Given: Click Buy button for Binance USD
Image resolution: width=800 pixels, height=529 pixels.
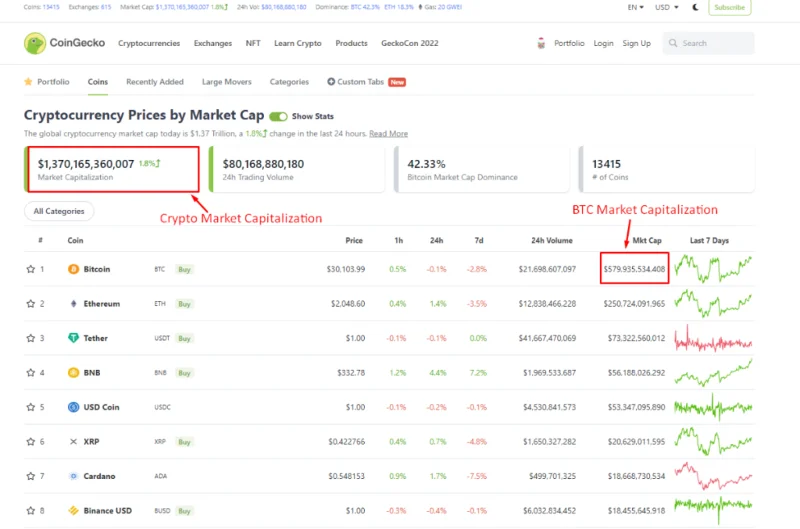Looking at the screenshot, I should (x=184, y=511).
